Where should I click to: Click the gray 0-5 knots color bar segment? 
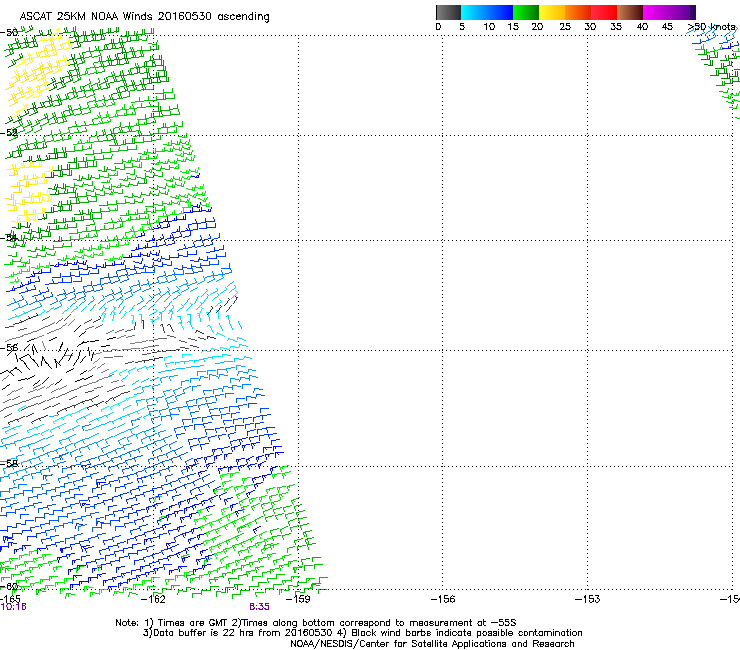click(x=448, y=12)
